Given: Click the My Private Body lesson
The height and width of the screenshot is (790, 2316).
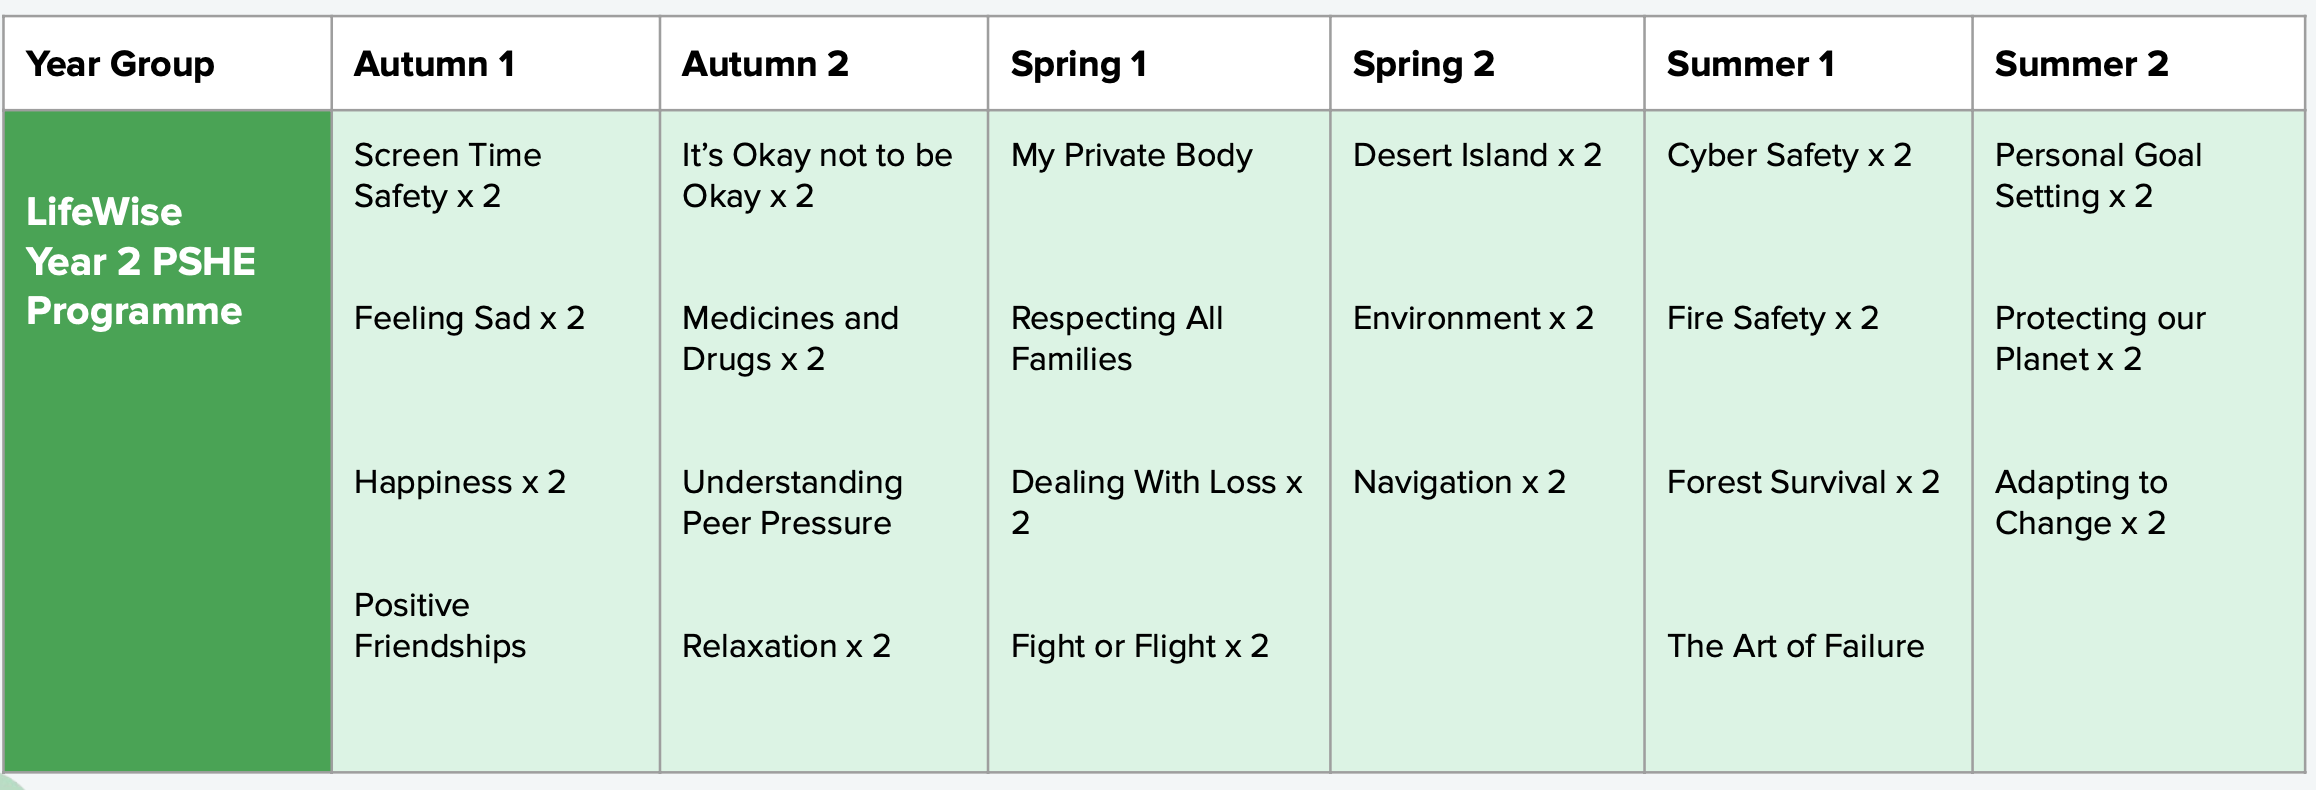Looking at the screenshot, I should [x=1131, y=155].
